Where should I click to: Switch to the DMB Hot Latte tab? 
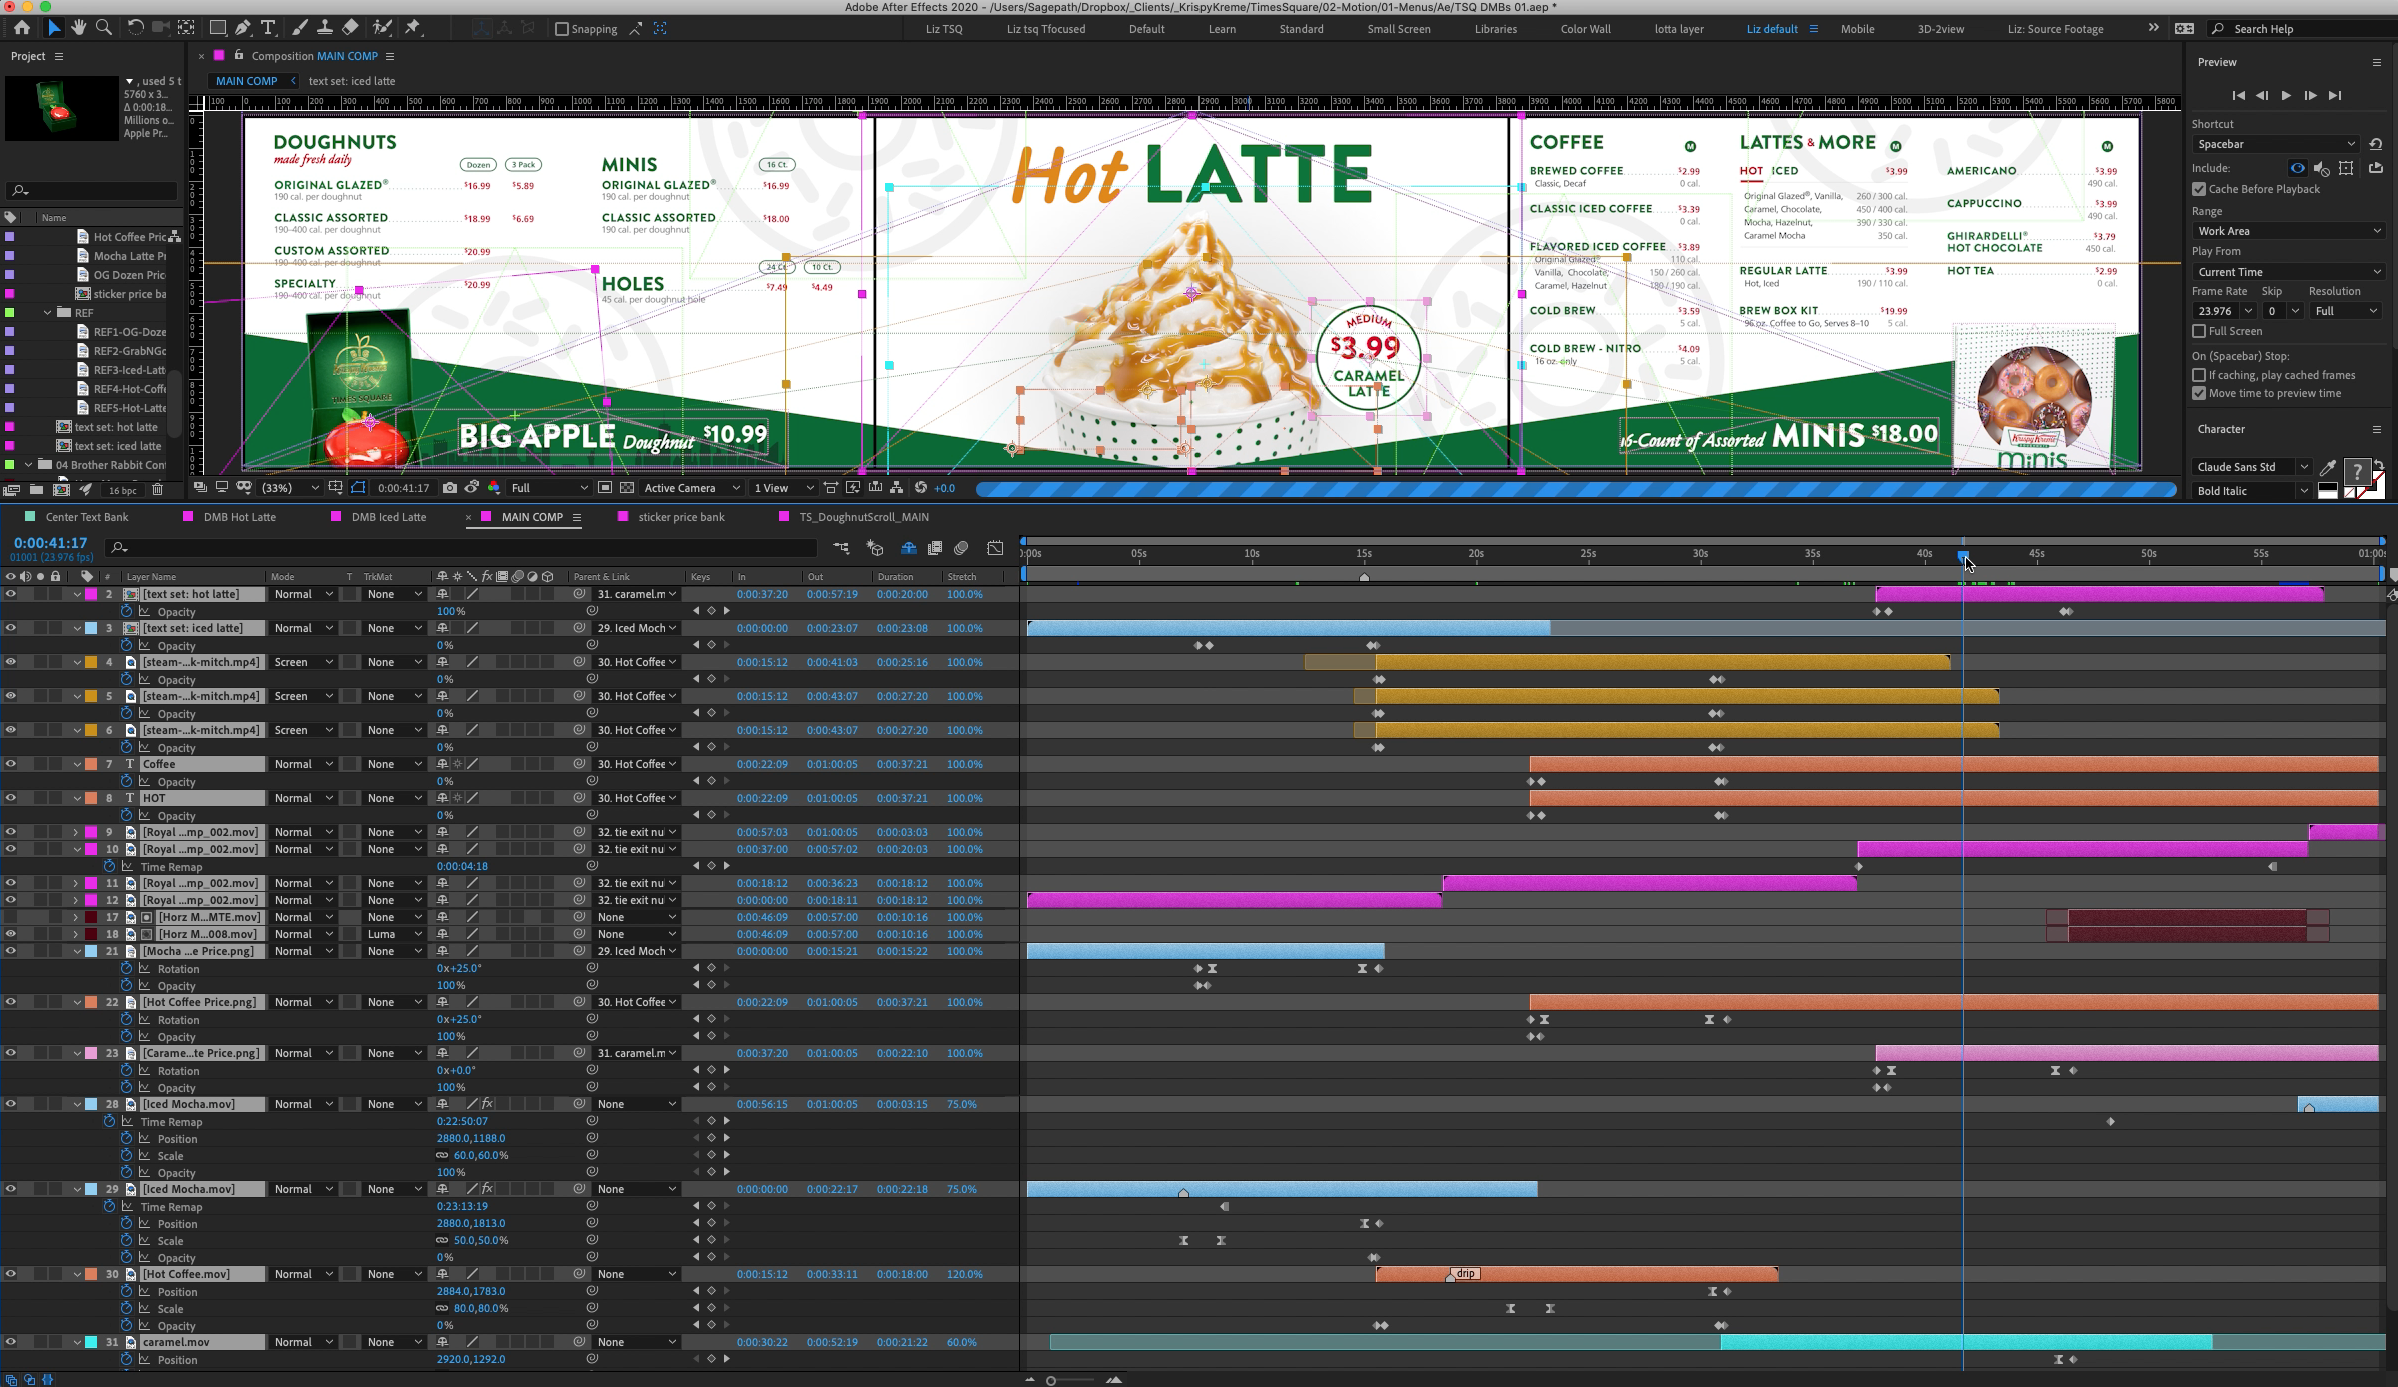(240, 517)
